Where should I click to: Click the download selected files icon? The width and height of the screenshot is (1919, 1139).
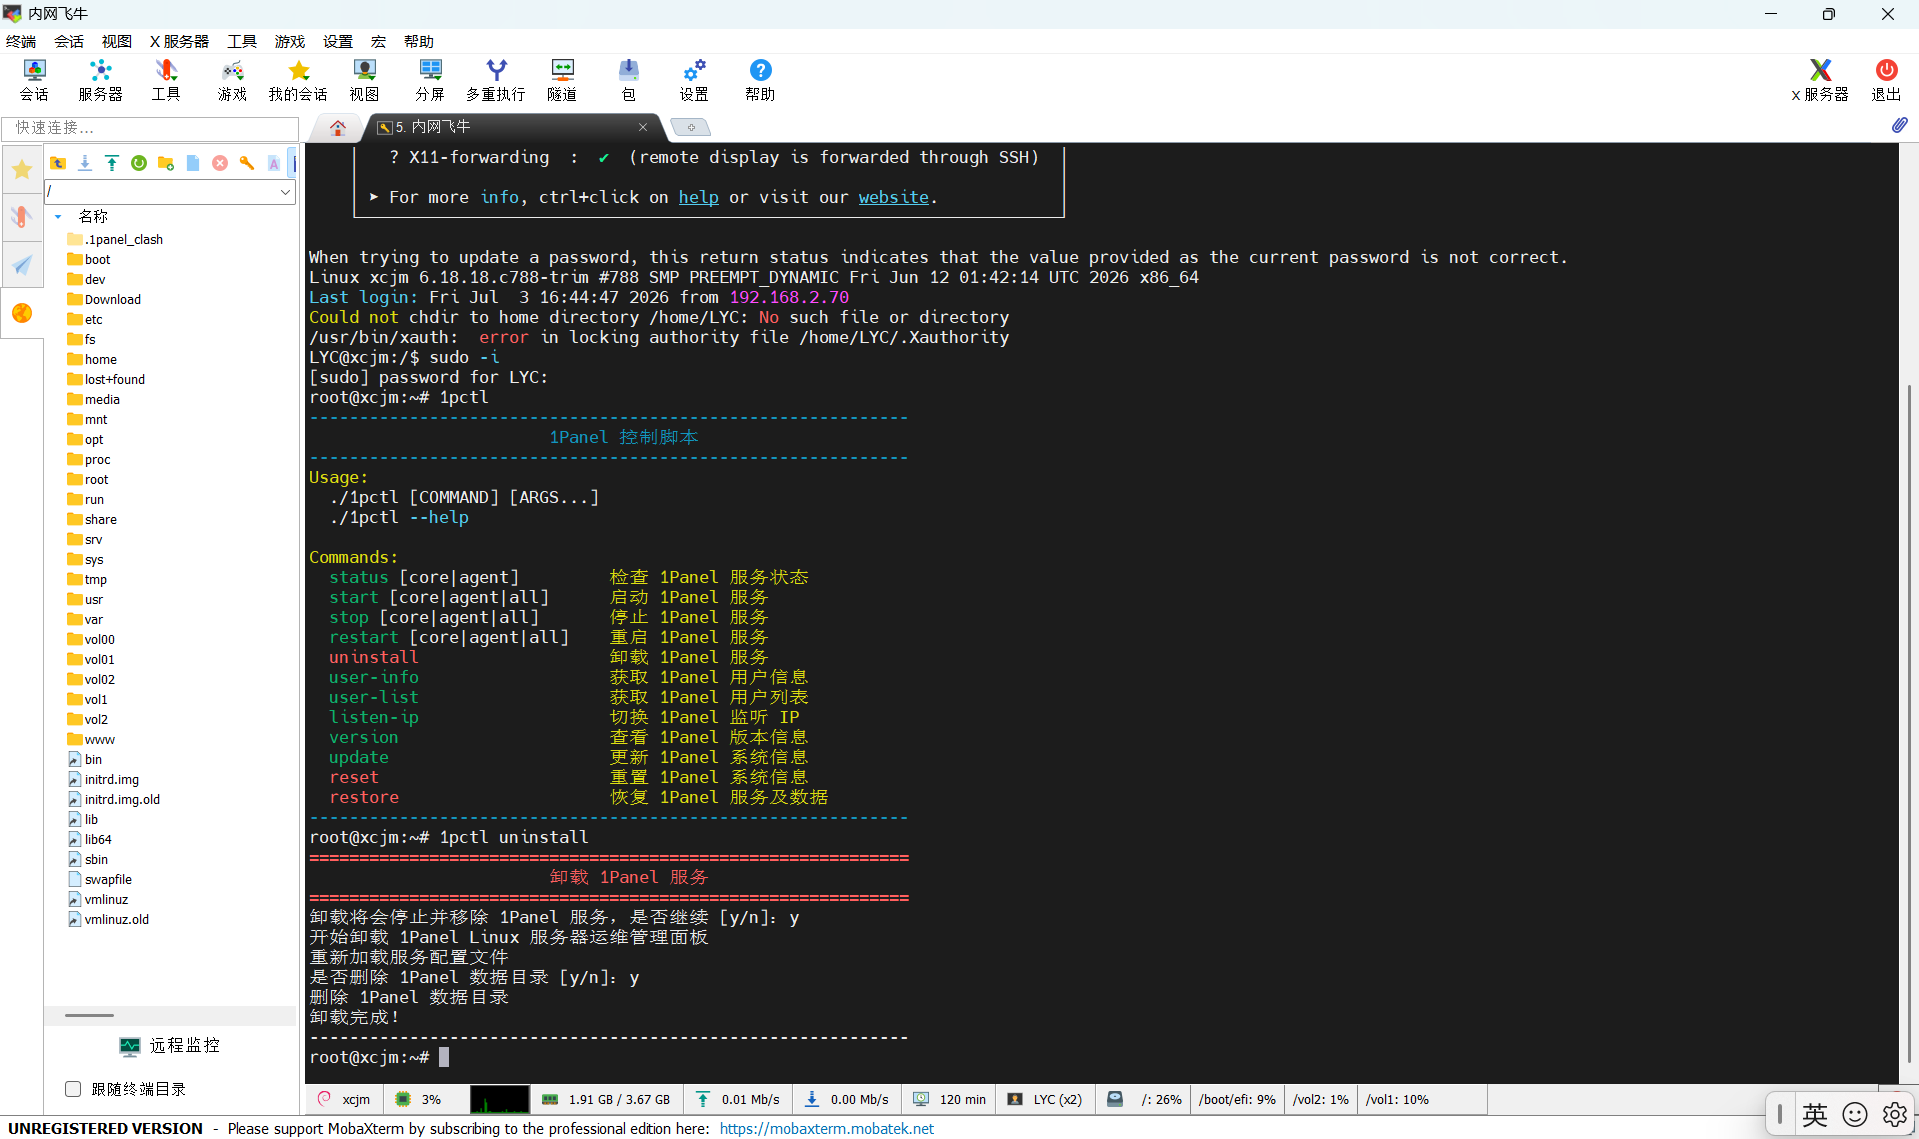85,163
